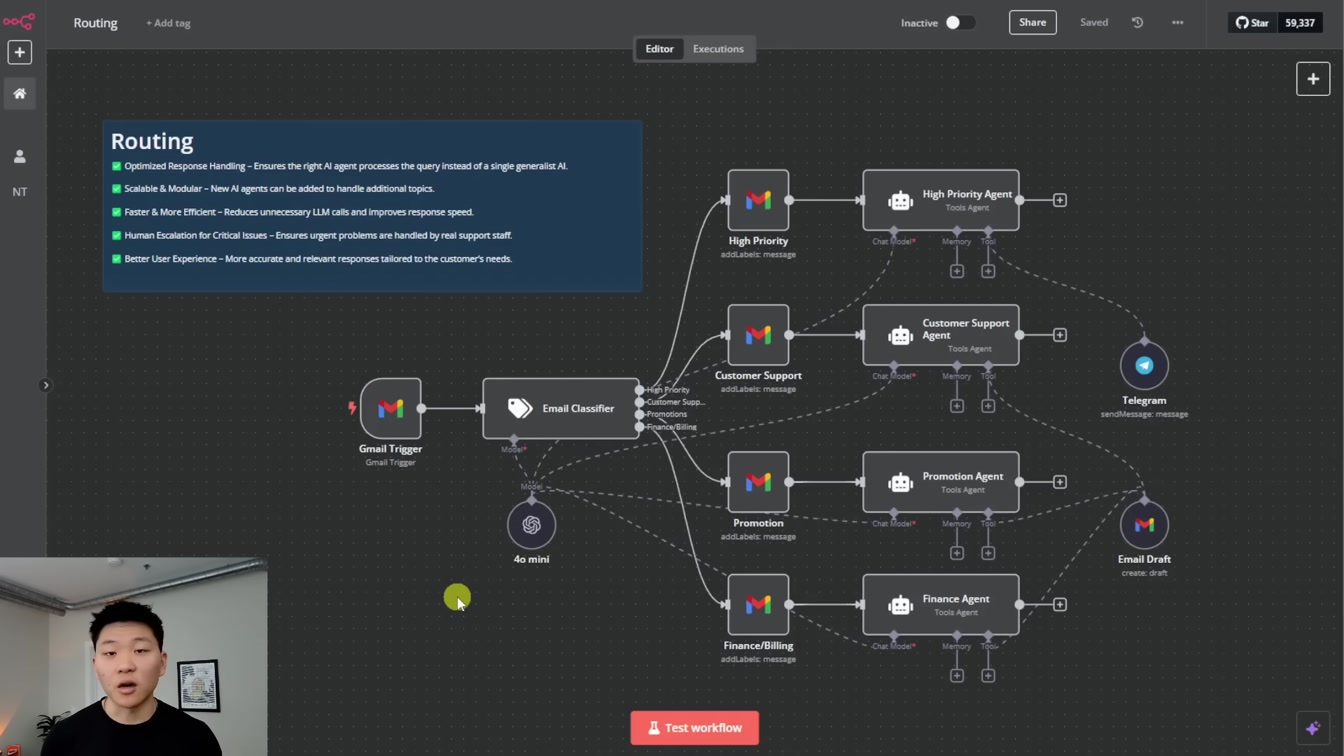Screen dimensions: 1344x756
Task: Click the Promotions output of Email Classifier
Action: [x=639, y=414]
